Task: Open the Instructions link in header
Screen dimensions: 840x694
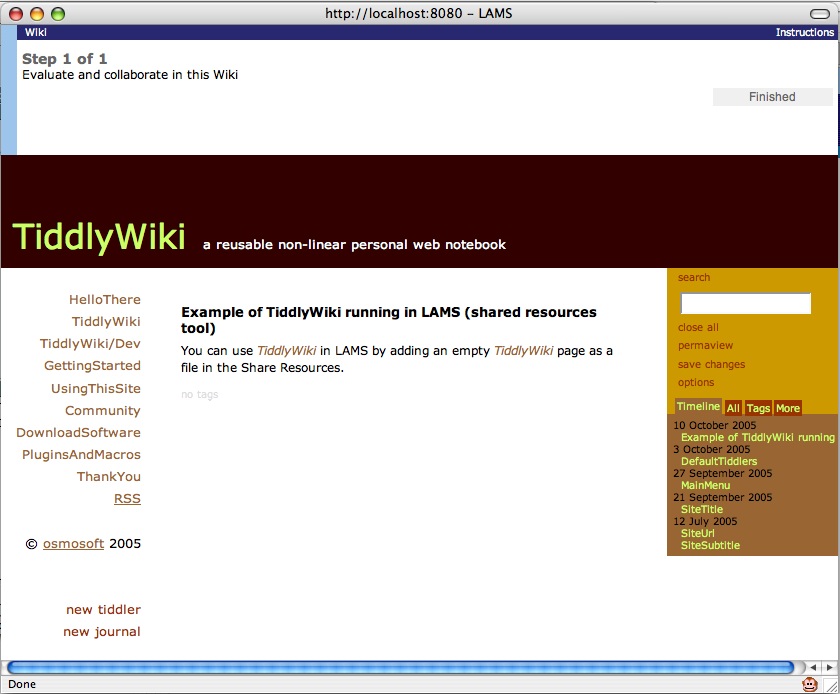Action: [x=804, y=33]
